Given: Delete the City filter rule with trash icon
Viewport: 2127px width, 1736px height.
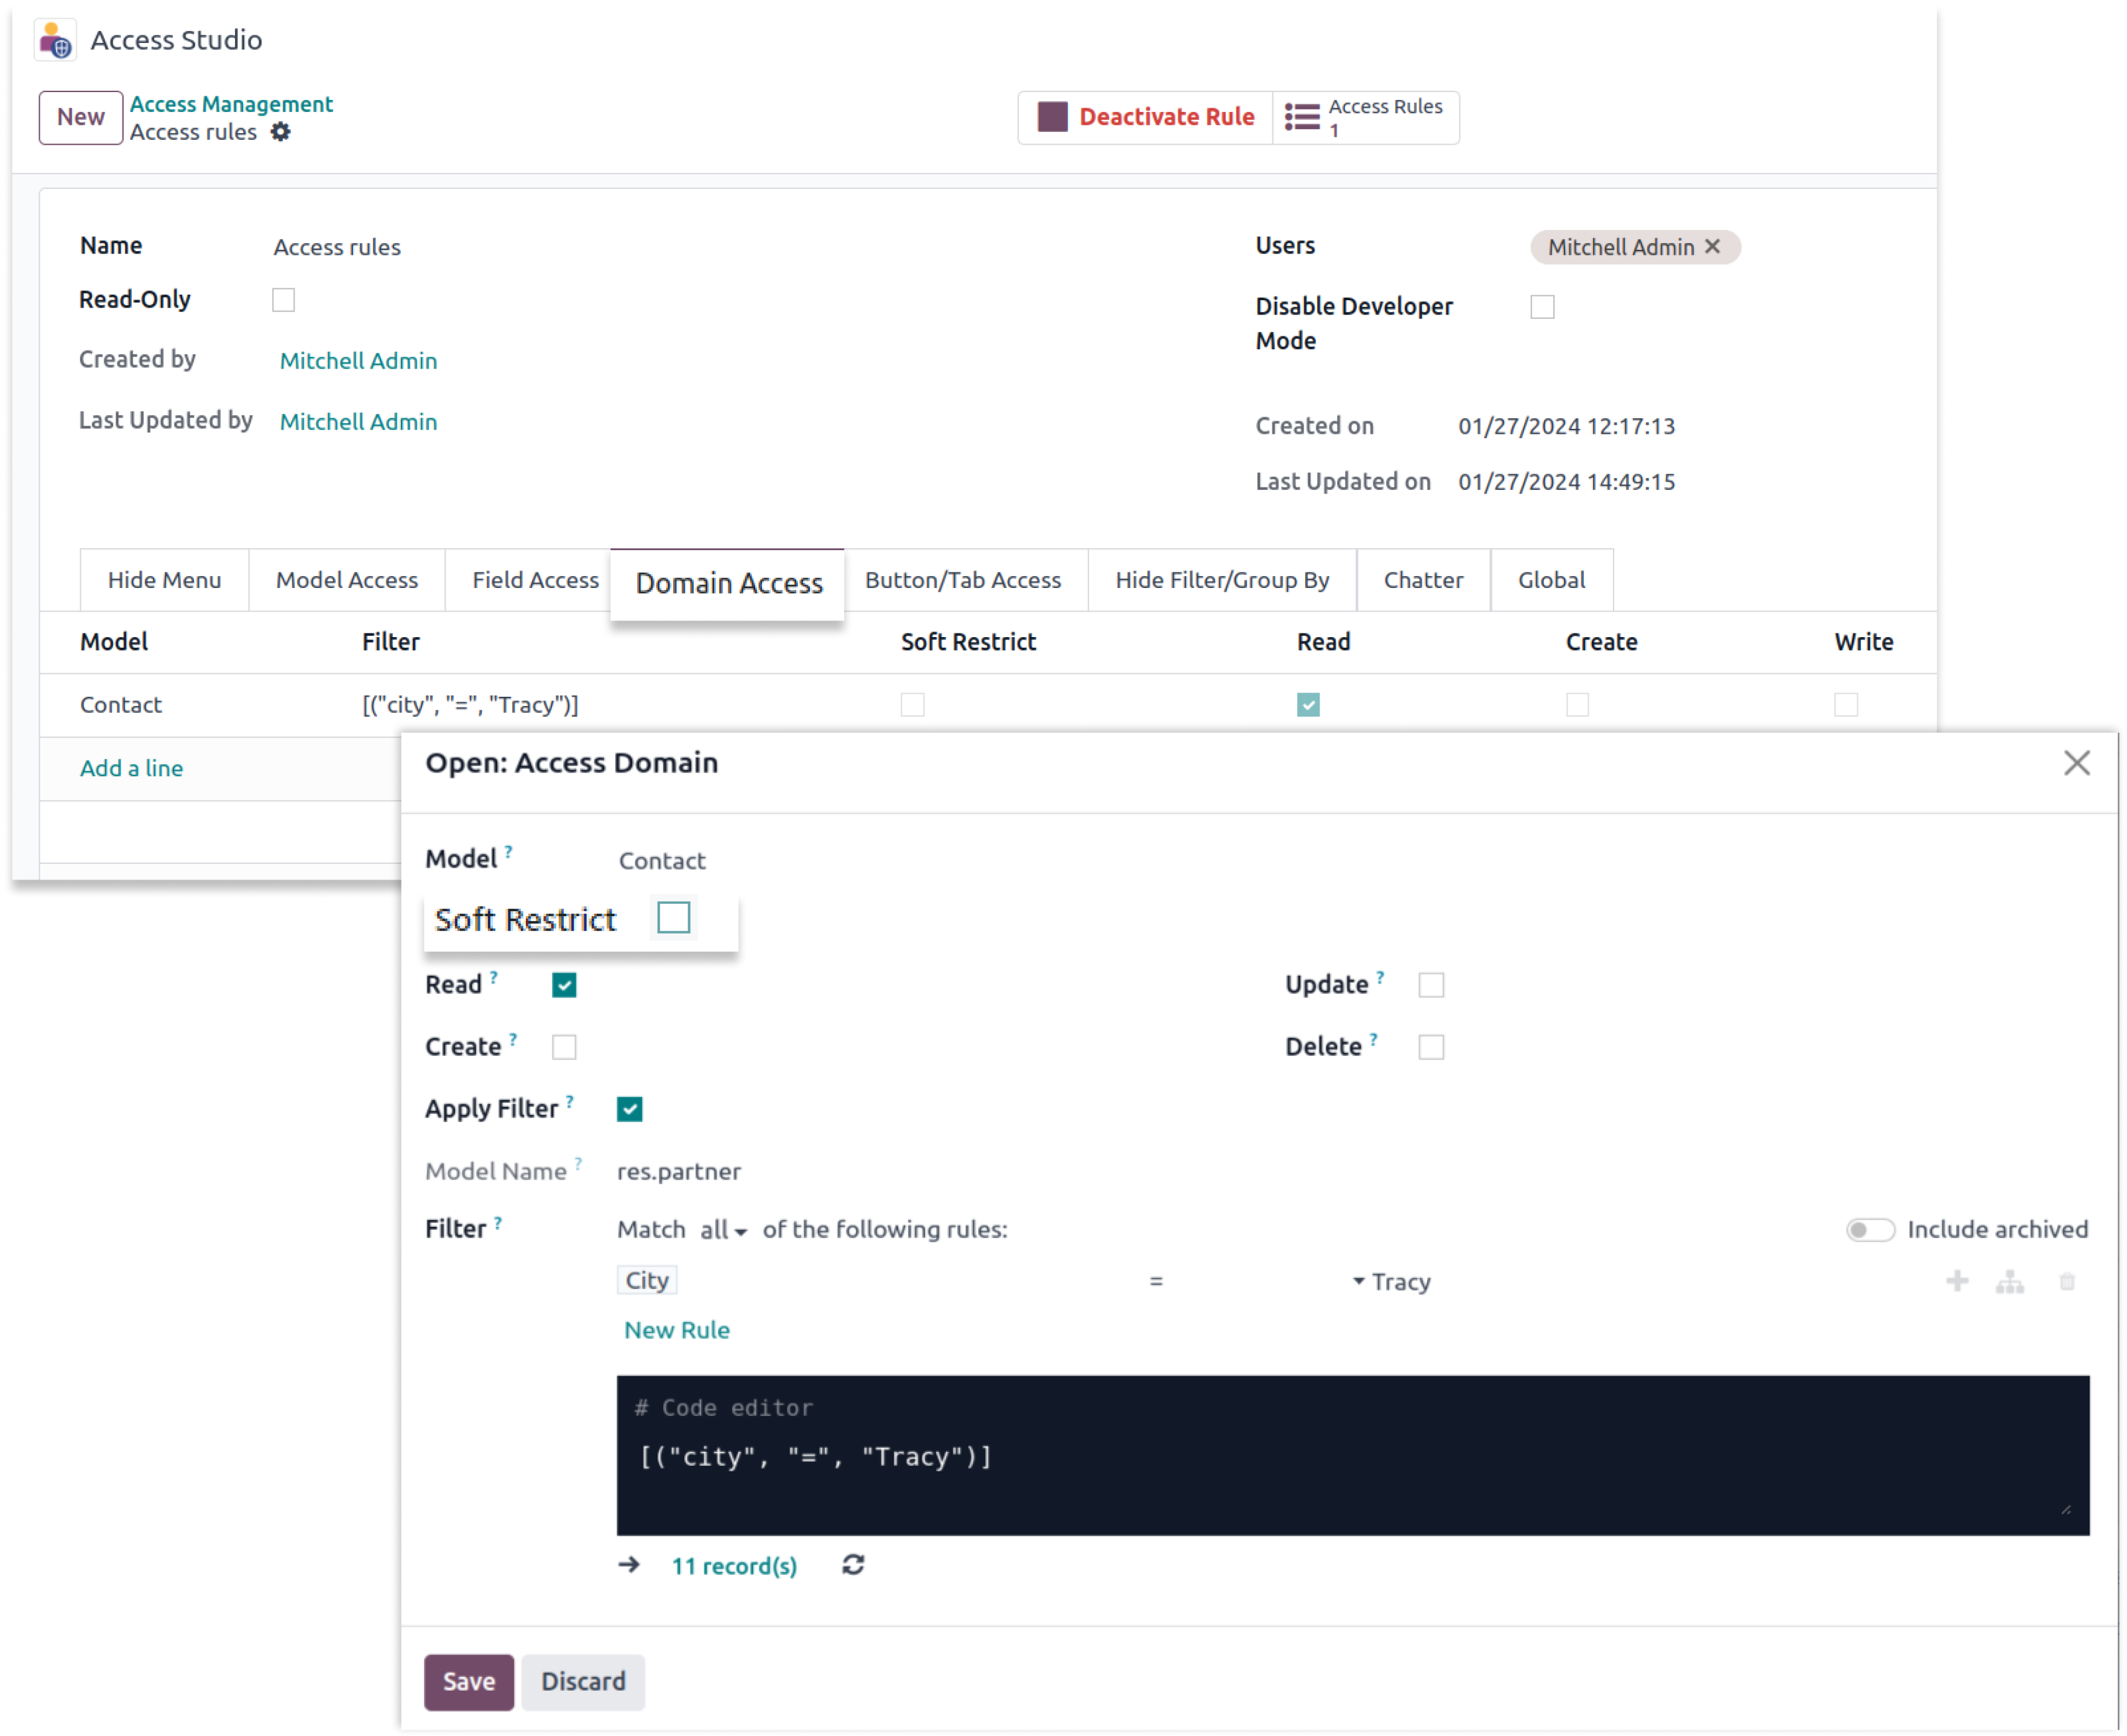Looking at the screenshot, I should 2067,1281.
